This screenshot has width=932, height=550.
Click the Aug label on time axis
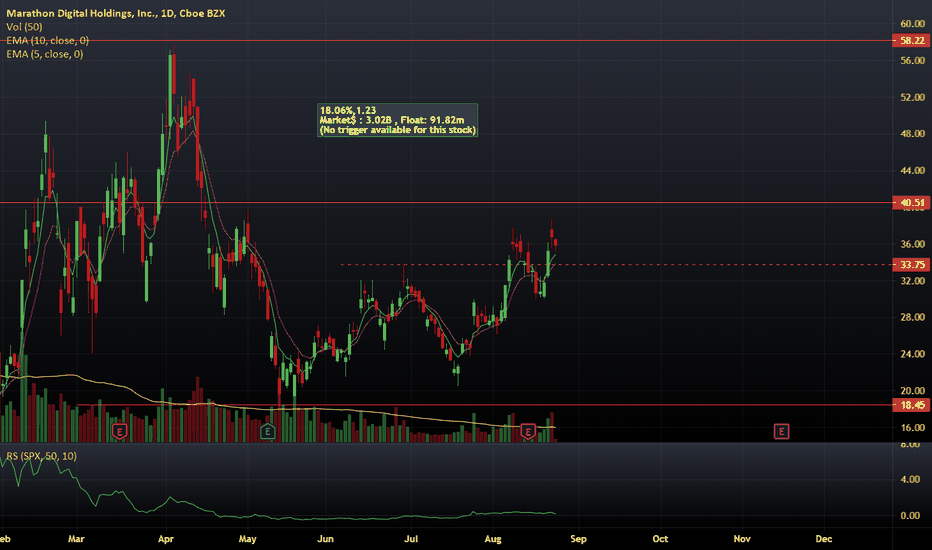pos(493,539)
